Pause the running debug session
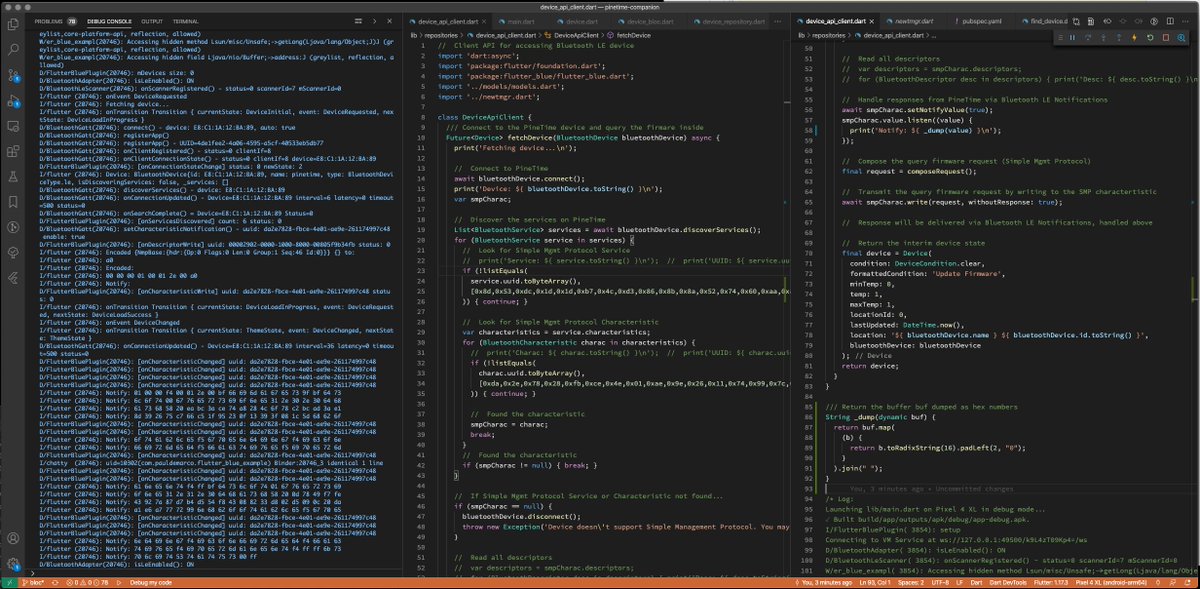 tap(1073, 37)
